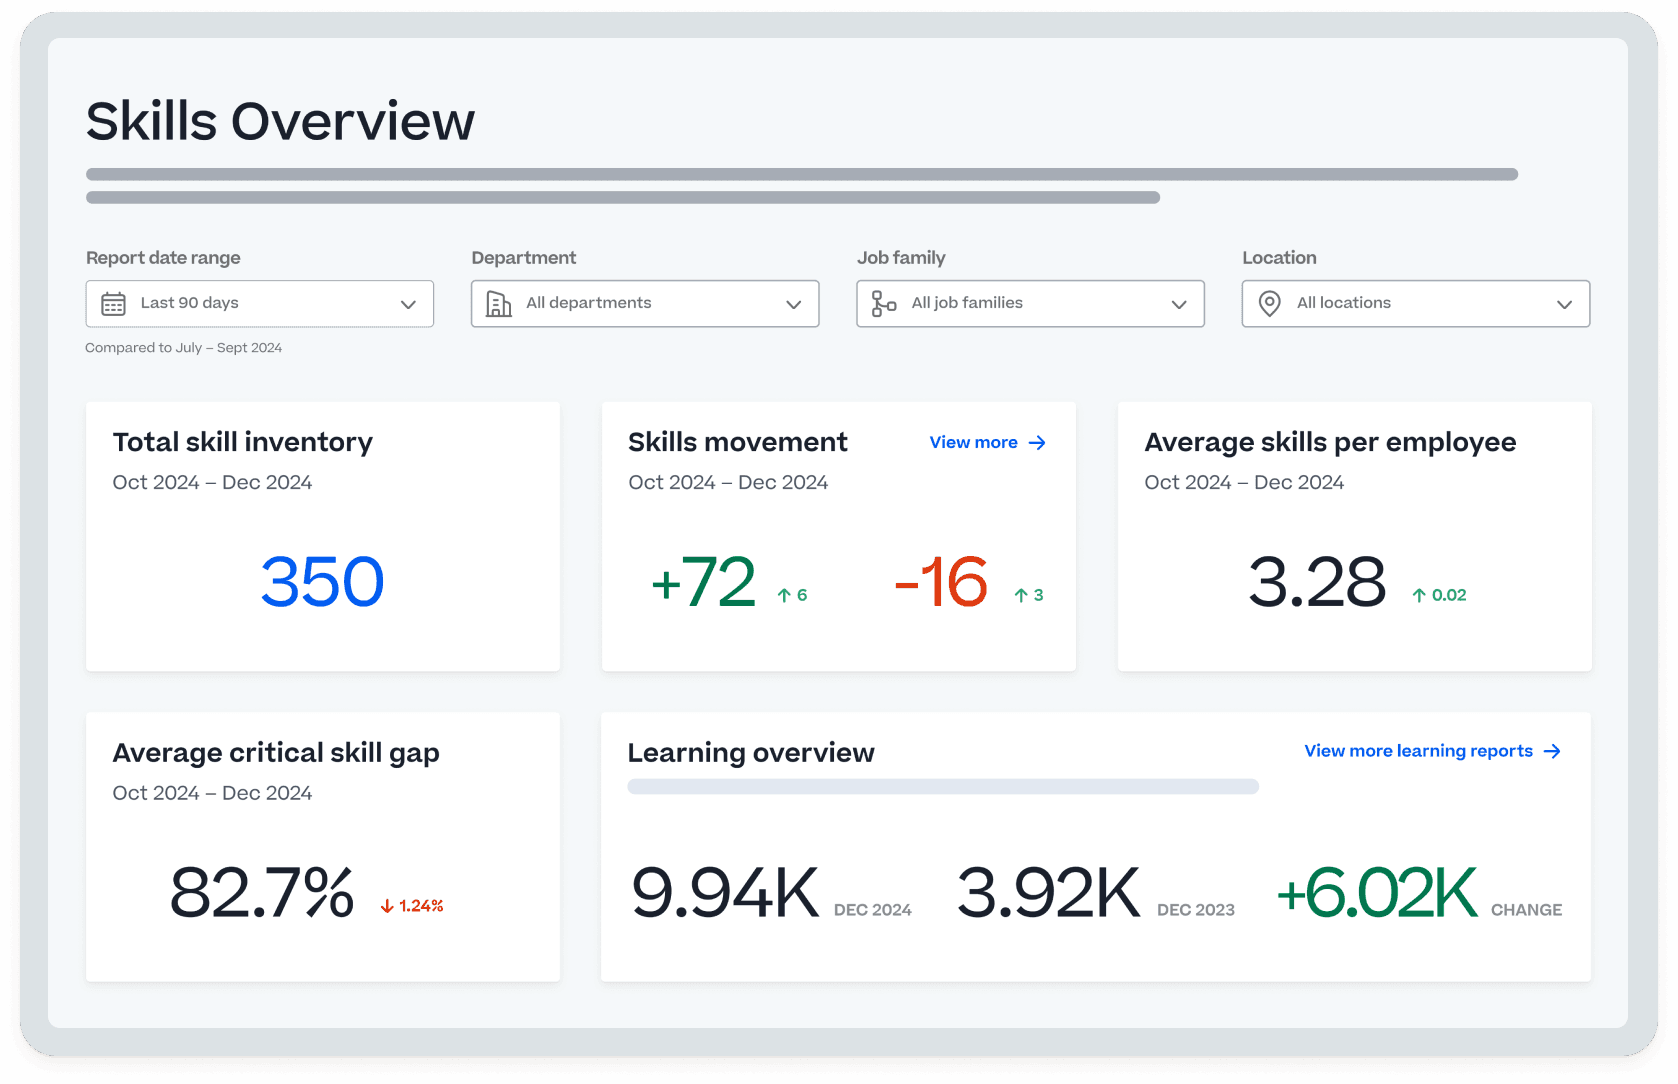The image size is (1678, 1084).
Task: Click the chevron on the Department selector
Action: [x=793, y=303]
